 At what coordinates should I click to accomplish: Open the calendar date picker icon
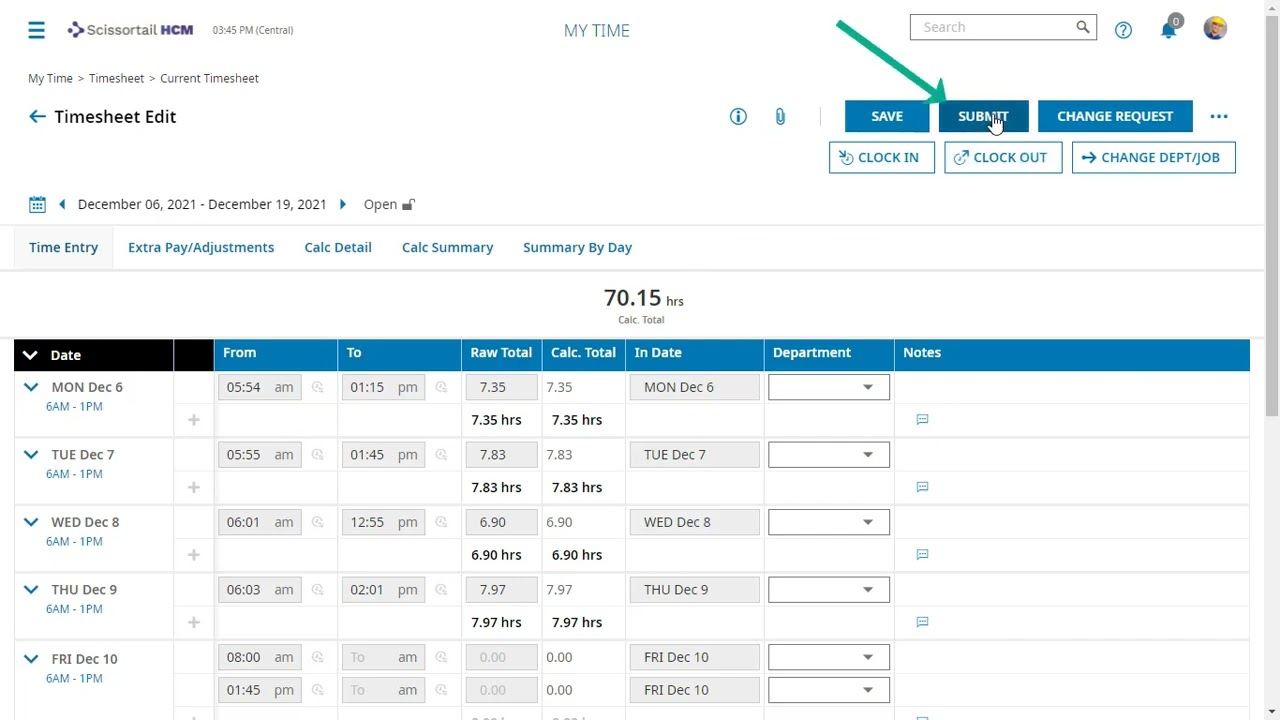tap(37, 204)
